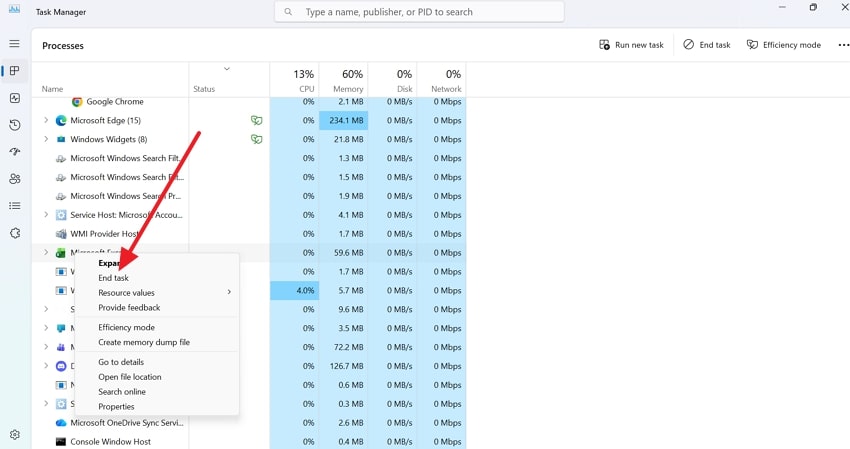
Task: Open the App history sidebar icon
Action: click(15, 125)
